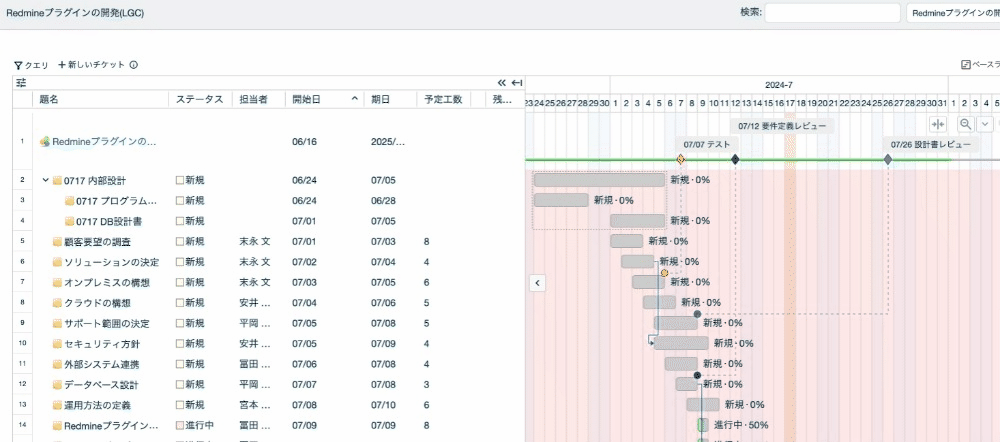Screen dimensions: 1000x442
Task: Click status square of データベース設計 row
Action: pyautogui.click(x=180, y=385)
